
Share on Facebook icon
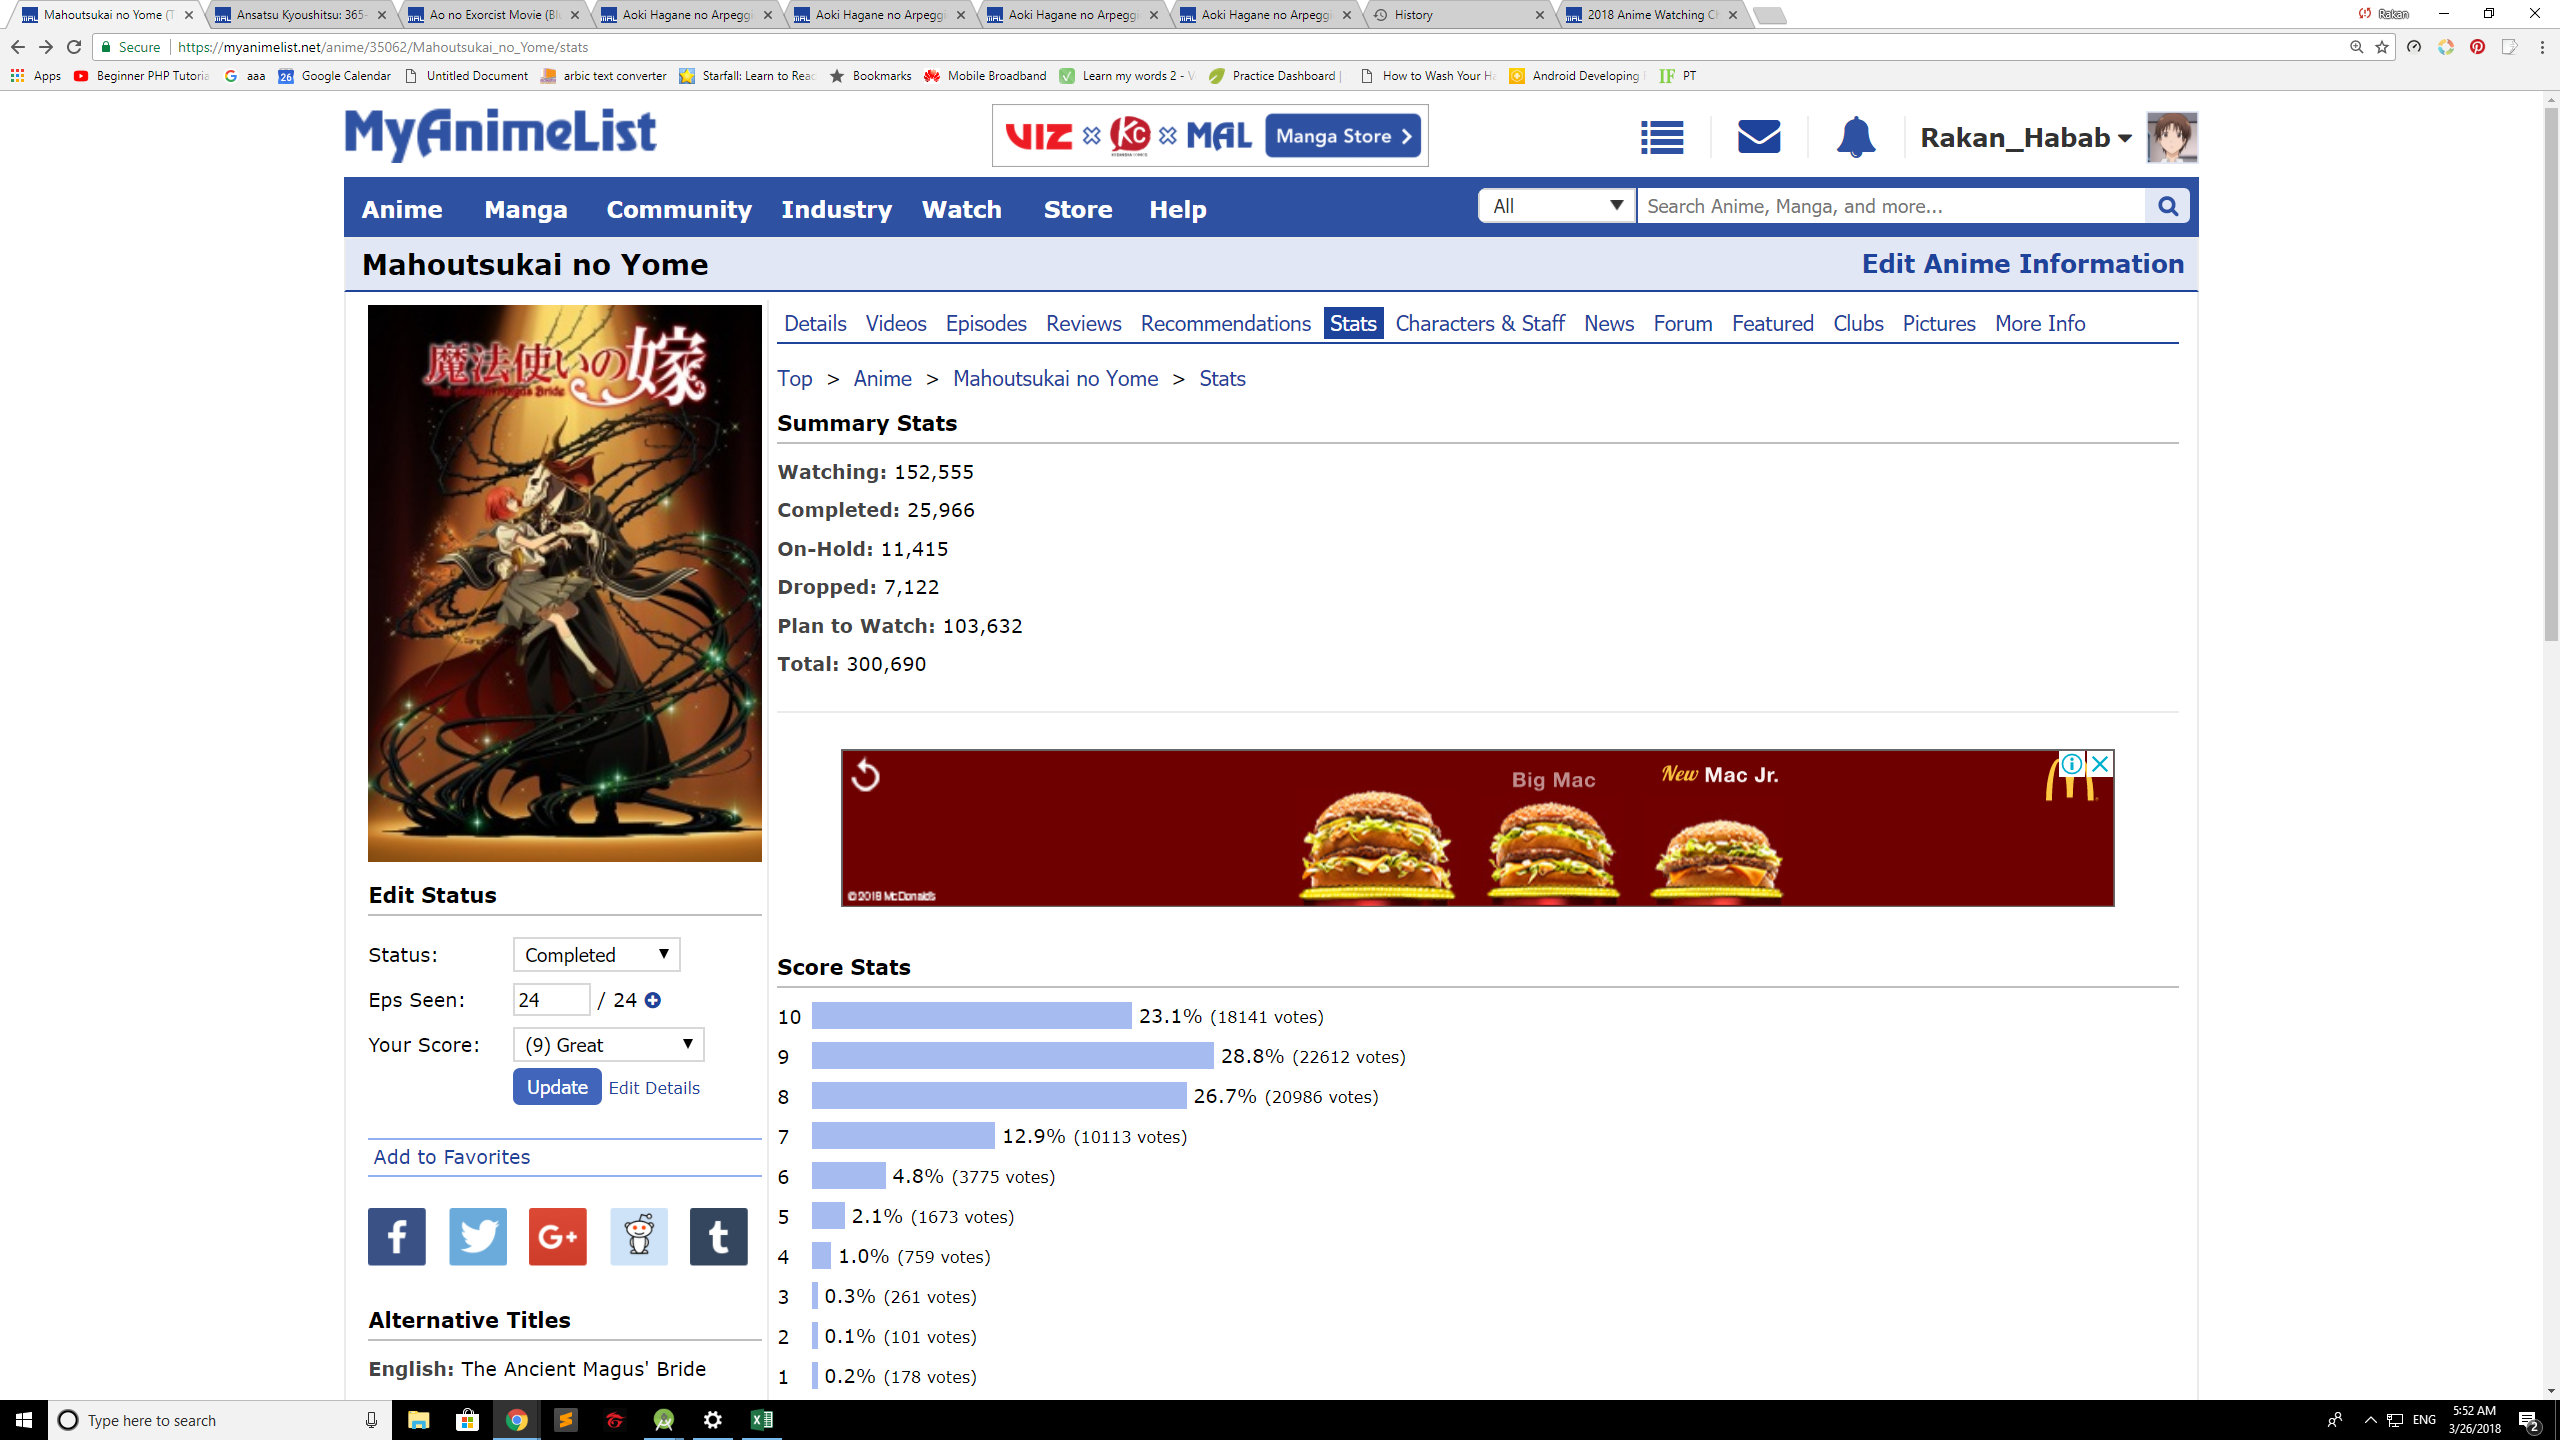397,1237
